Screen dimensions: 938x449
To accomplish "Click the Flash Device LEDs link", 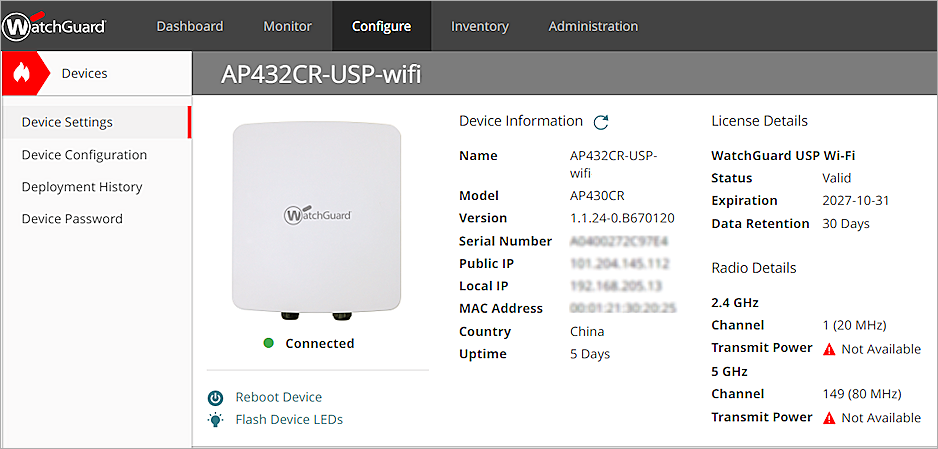I will [289, 420].
